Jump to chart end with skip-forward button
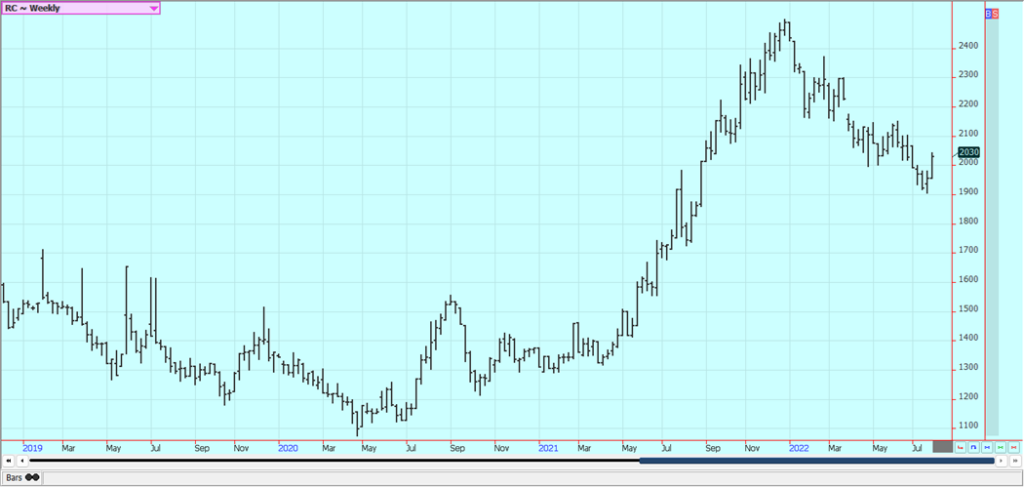 pos(1015,461)
